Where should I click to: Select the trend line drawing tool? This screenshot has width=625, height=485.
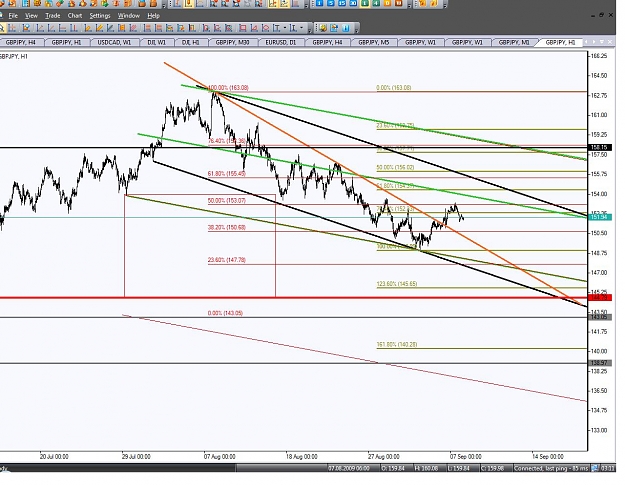pos(40,28)
